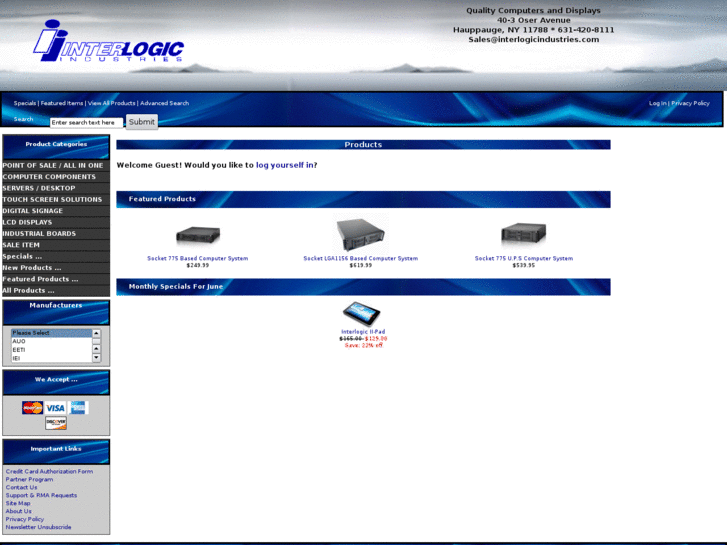
Task: Open Credit Card Authorization Form link
Action: click(x=49, y=471)
